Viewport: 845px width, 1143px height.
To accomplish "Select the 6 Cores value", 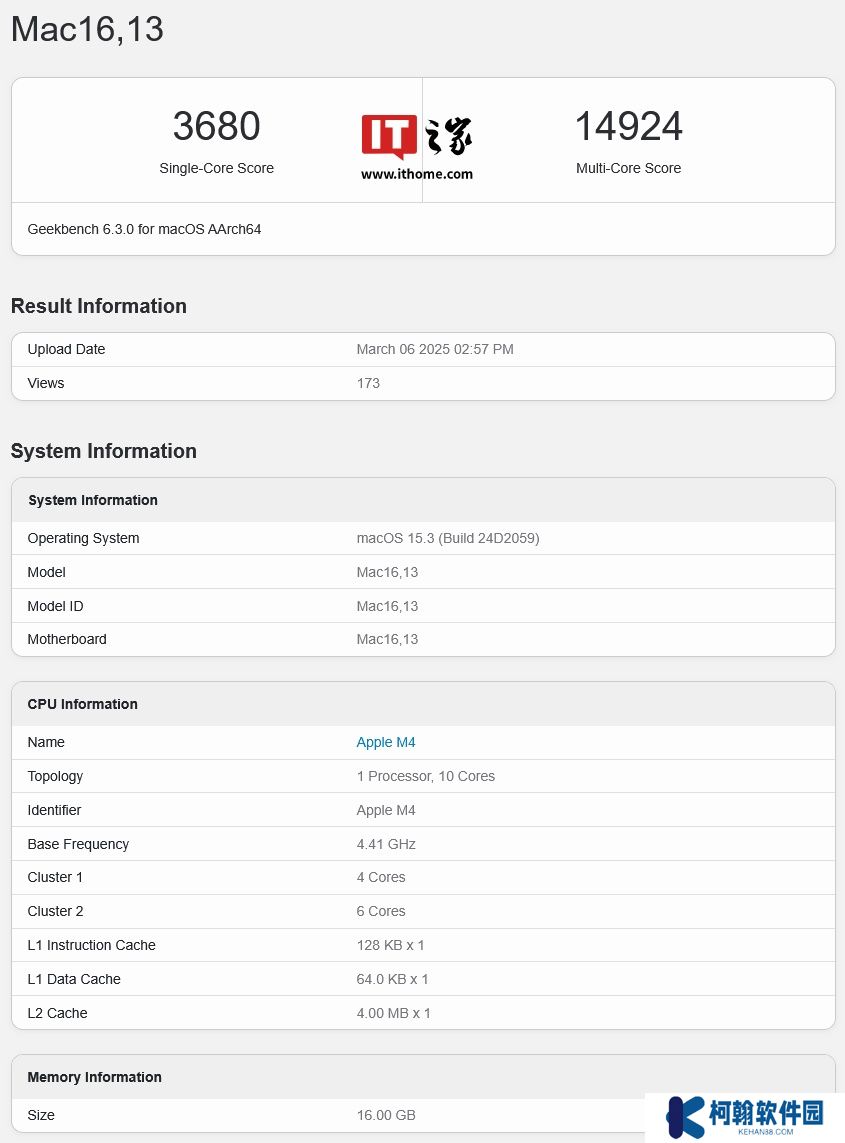I will [x=381, y=911].
